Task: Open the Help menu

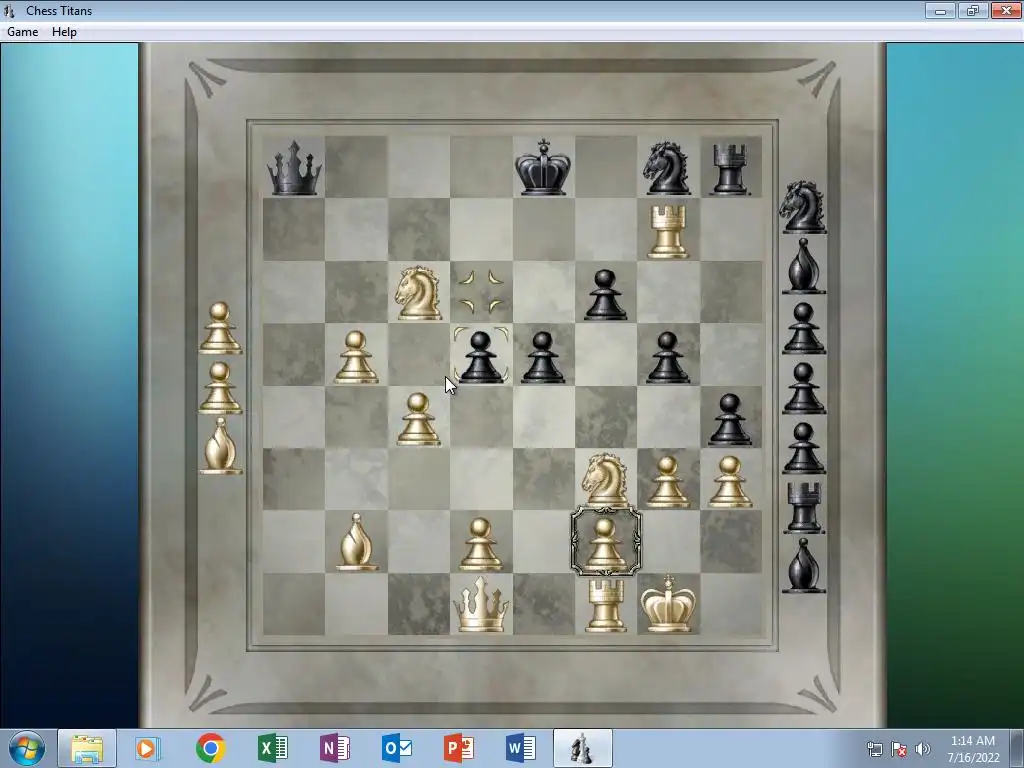Action: (x=64, y=32)
